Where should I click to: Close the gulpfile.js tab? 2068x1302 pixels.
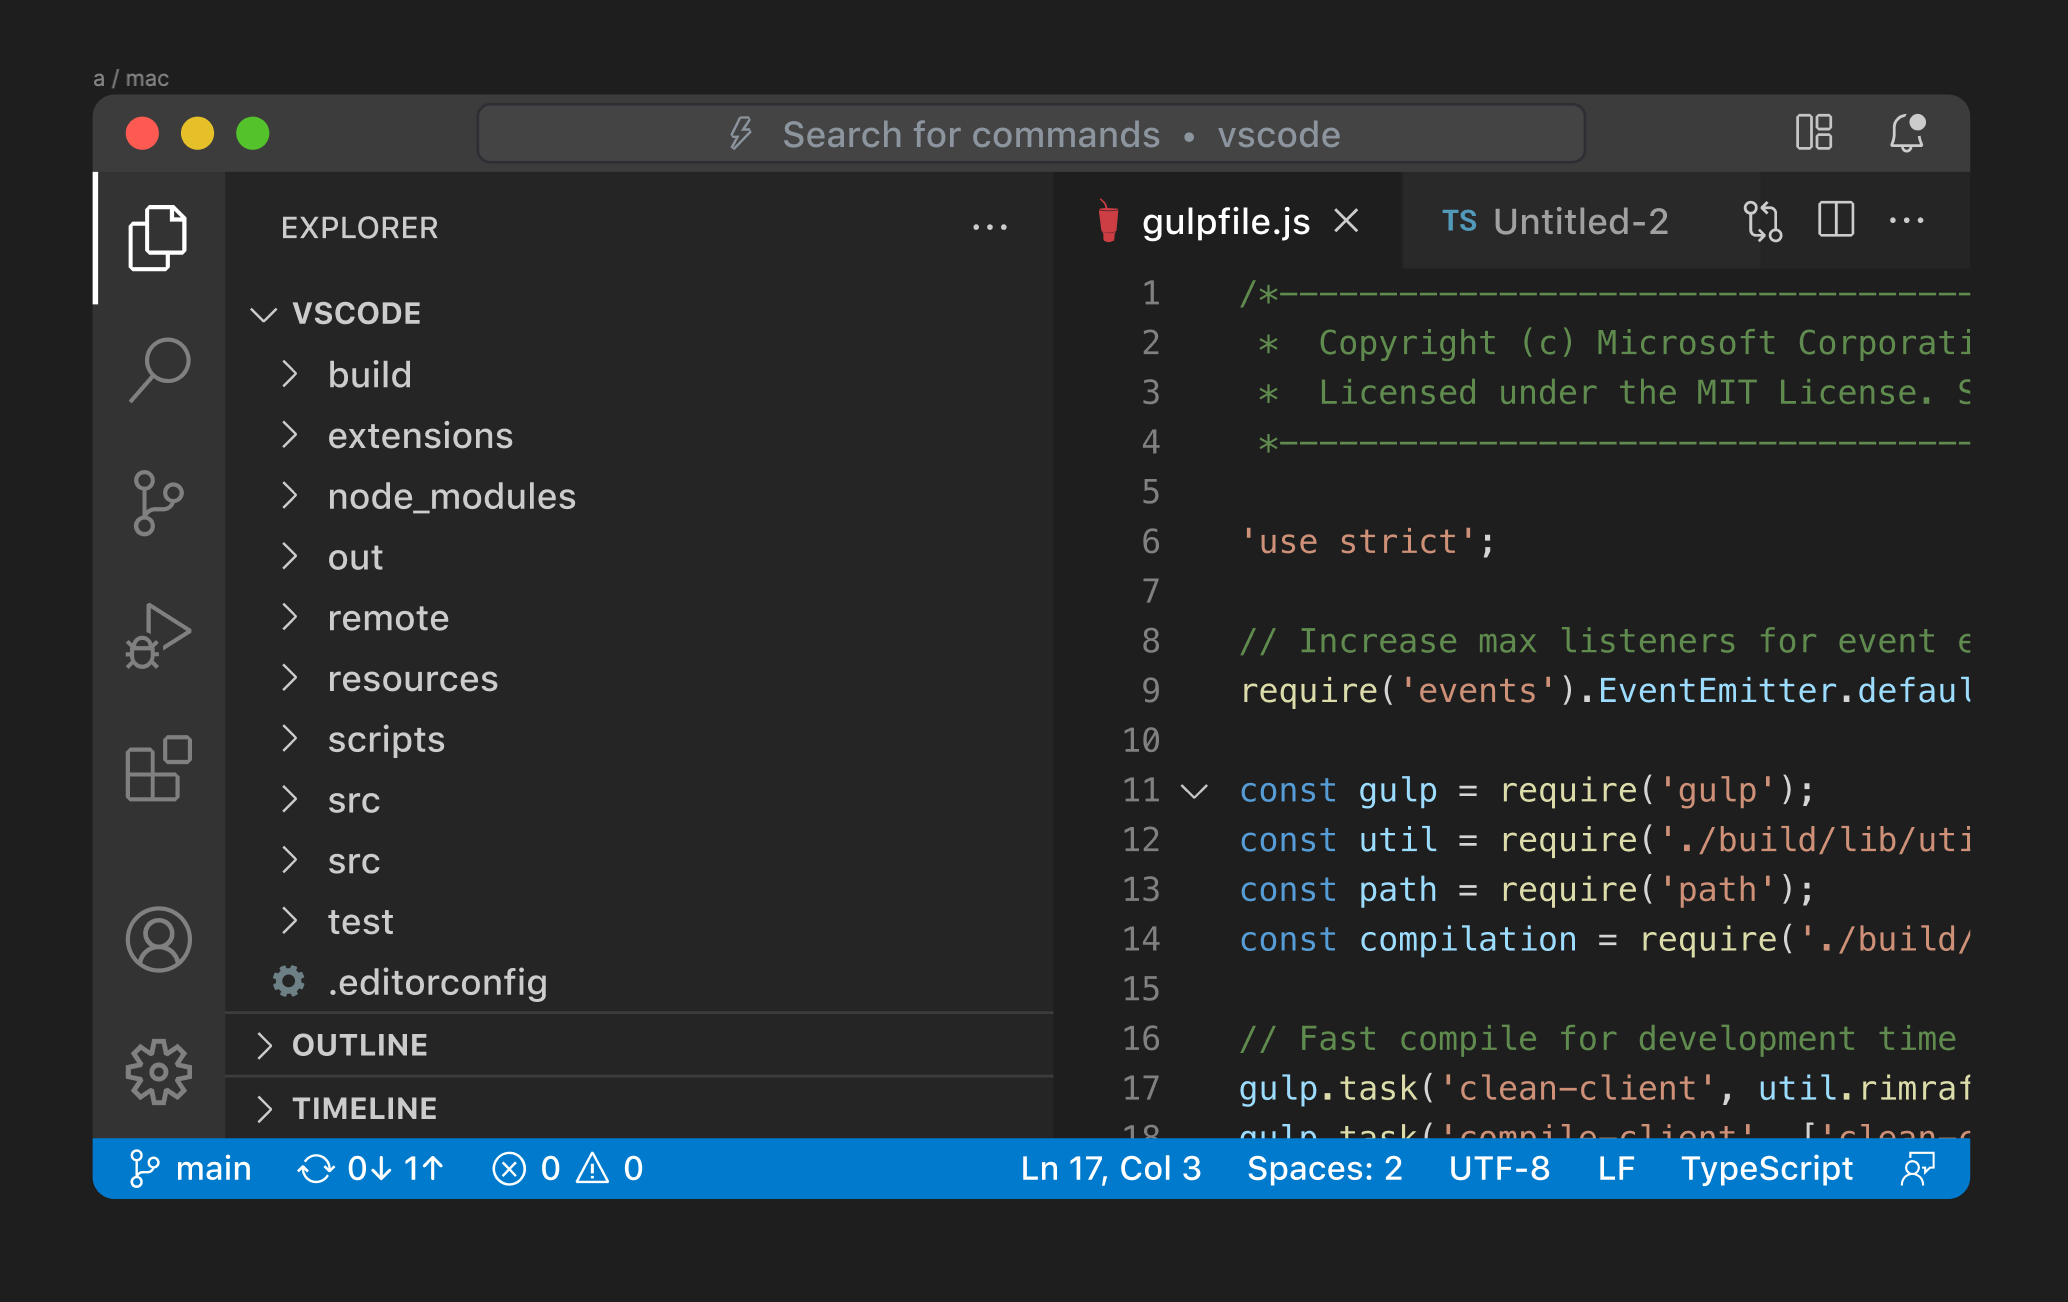1346,221
